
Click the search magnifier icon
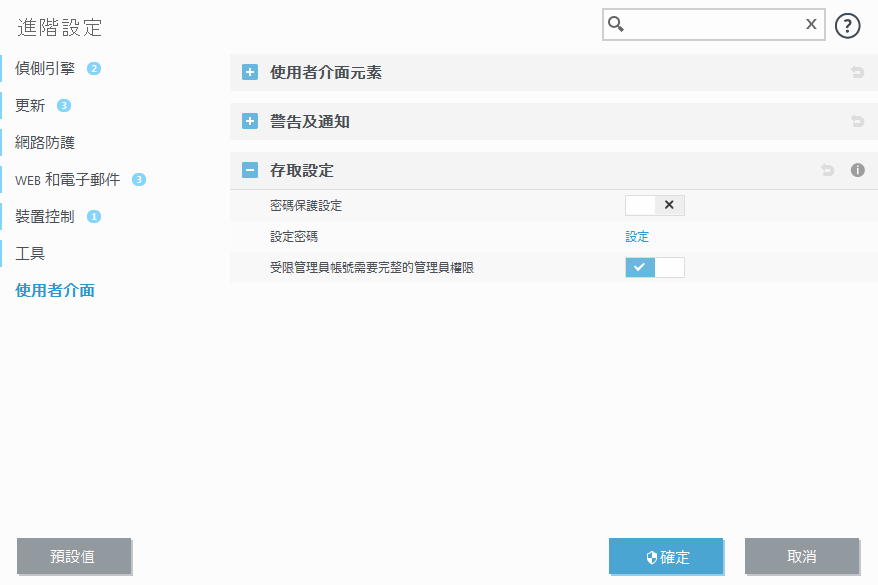tap(614, 24)
